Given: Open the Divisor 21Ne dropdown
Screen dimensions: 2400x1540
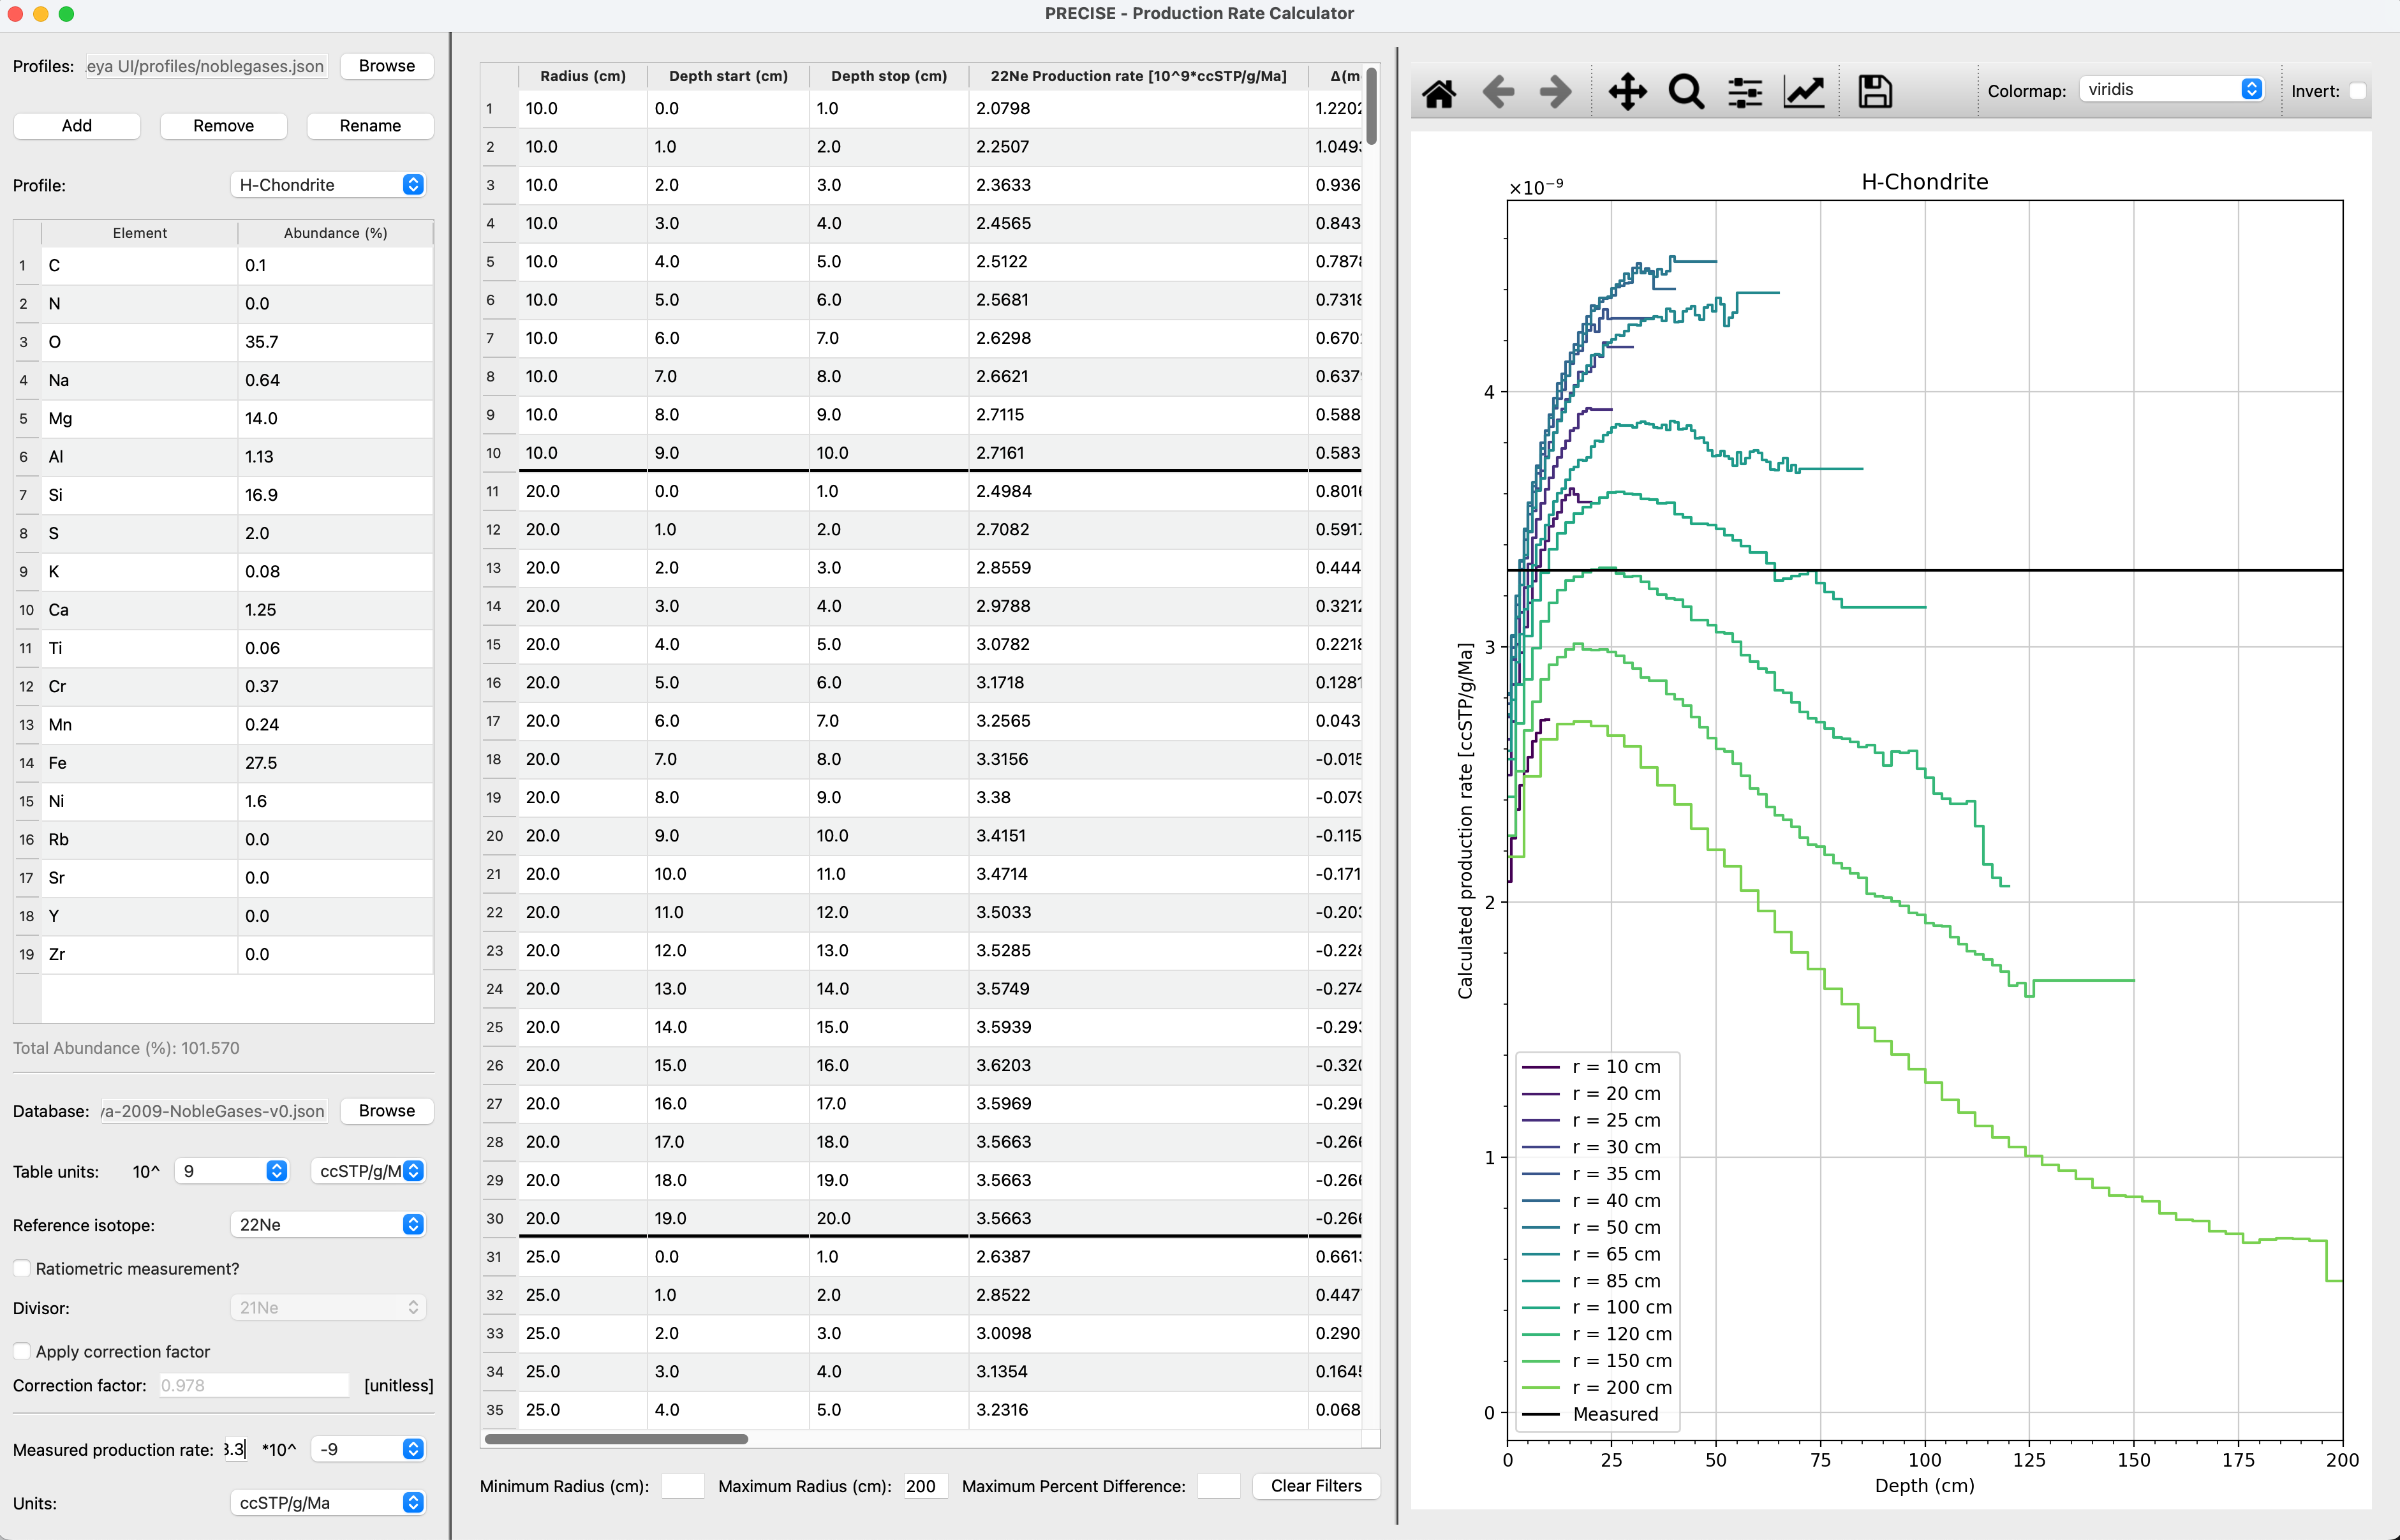Looking at the screenshot, I should click(328, 1308).
